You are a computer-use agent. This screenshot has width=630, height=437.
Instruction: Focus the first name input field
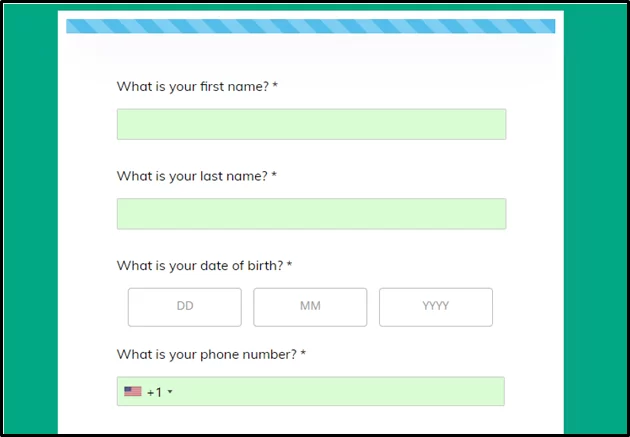311,124
